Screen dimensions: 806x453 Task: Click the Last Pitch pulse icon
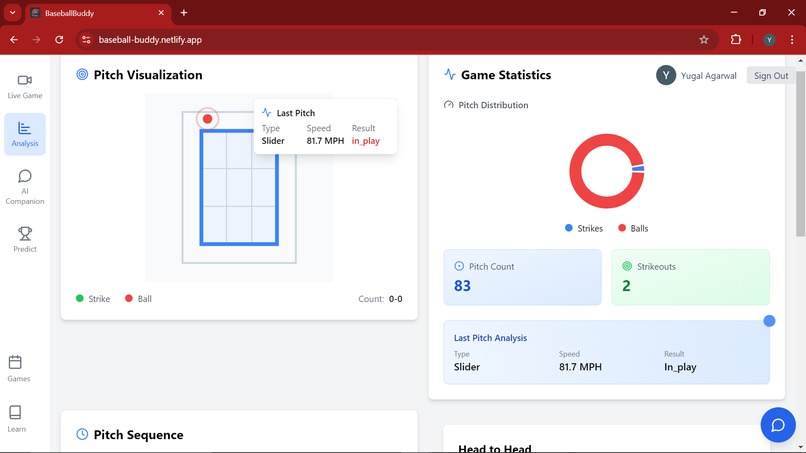tap(266, 113)
